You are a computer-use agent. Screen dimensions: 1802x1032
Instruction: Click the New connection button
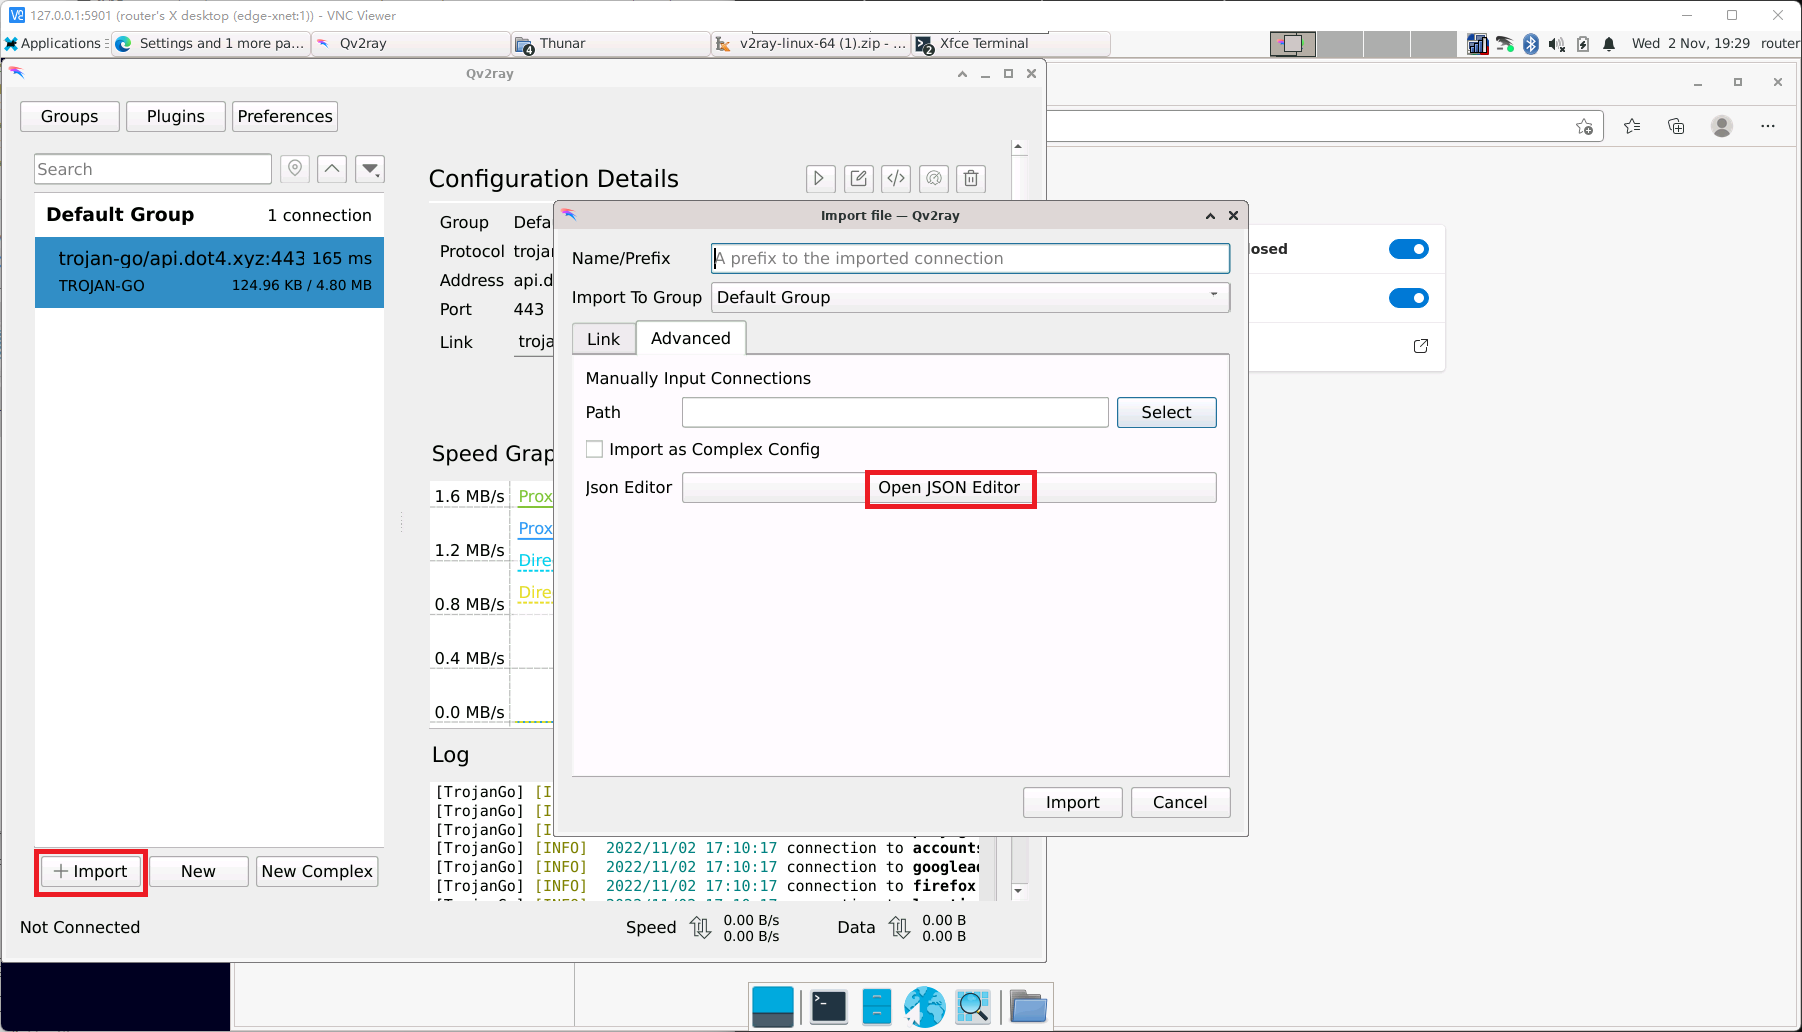pyautogui.click(x=198, y=871)
